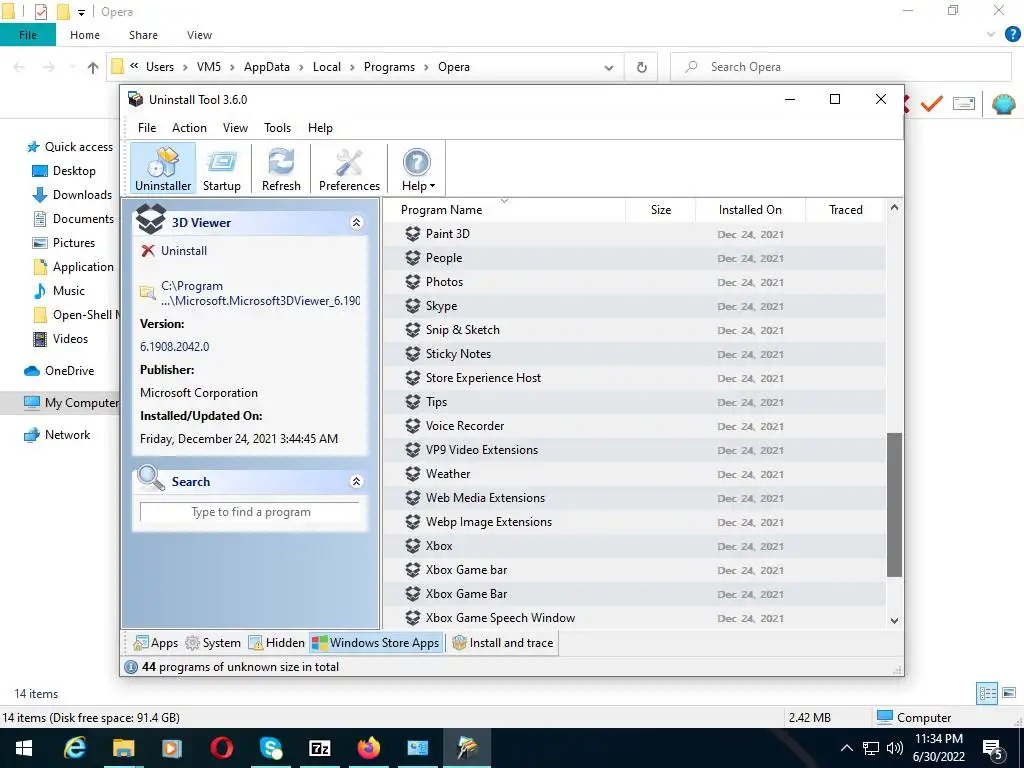Open the File menu in Uninstall Tool
The width and height of the screenshot is (1024, 768).
[147, 128]
